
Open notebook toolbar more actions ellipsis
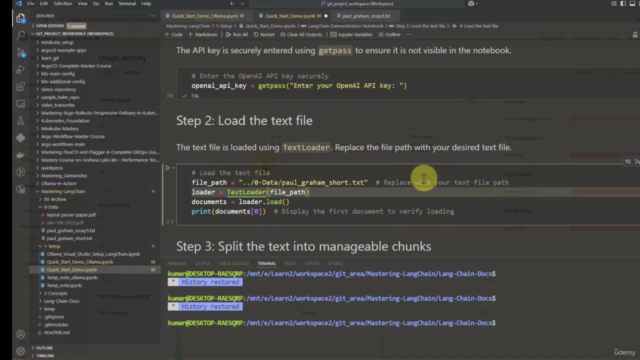(x=409, y=35)
